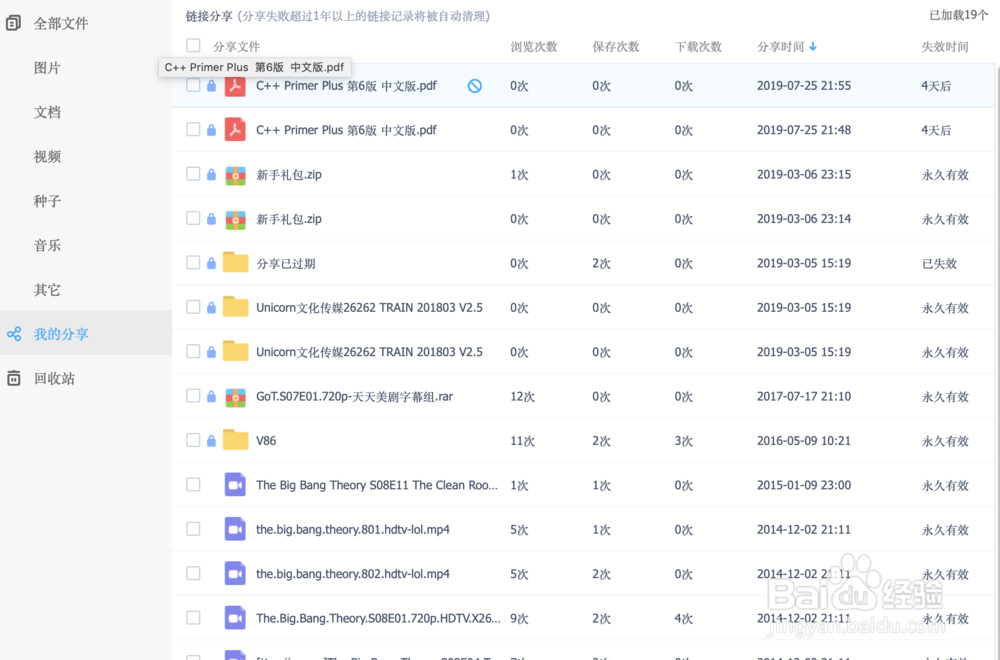Screen dimensions: 1000x660
Task: Check the box for Big Bang Theory S08E11
Action: click(x=193, y=485)
